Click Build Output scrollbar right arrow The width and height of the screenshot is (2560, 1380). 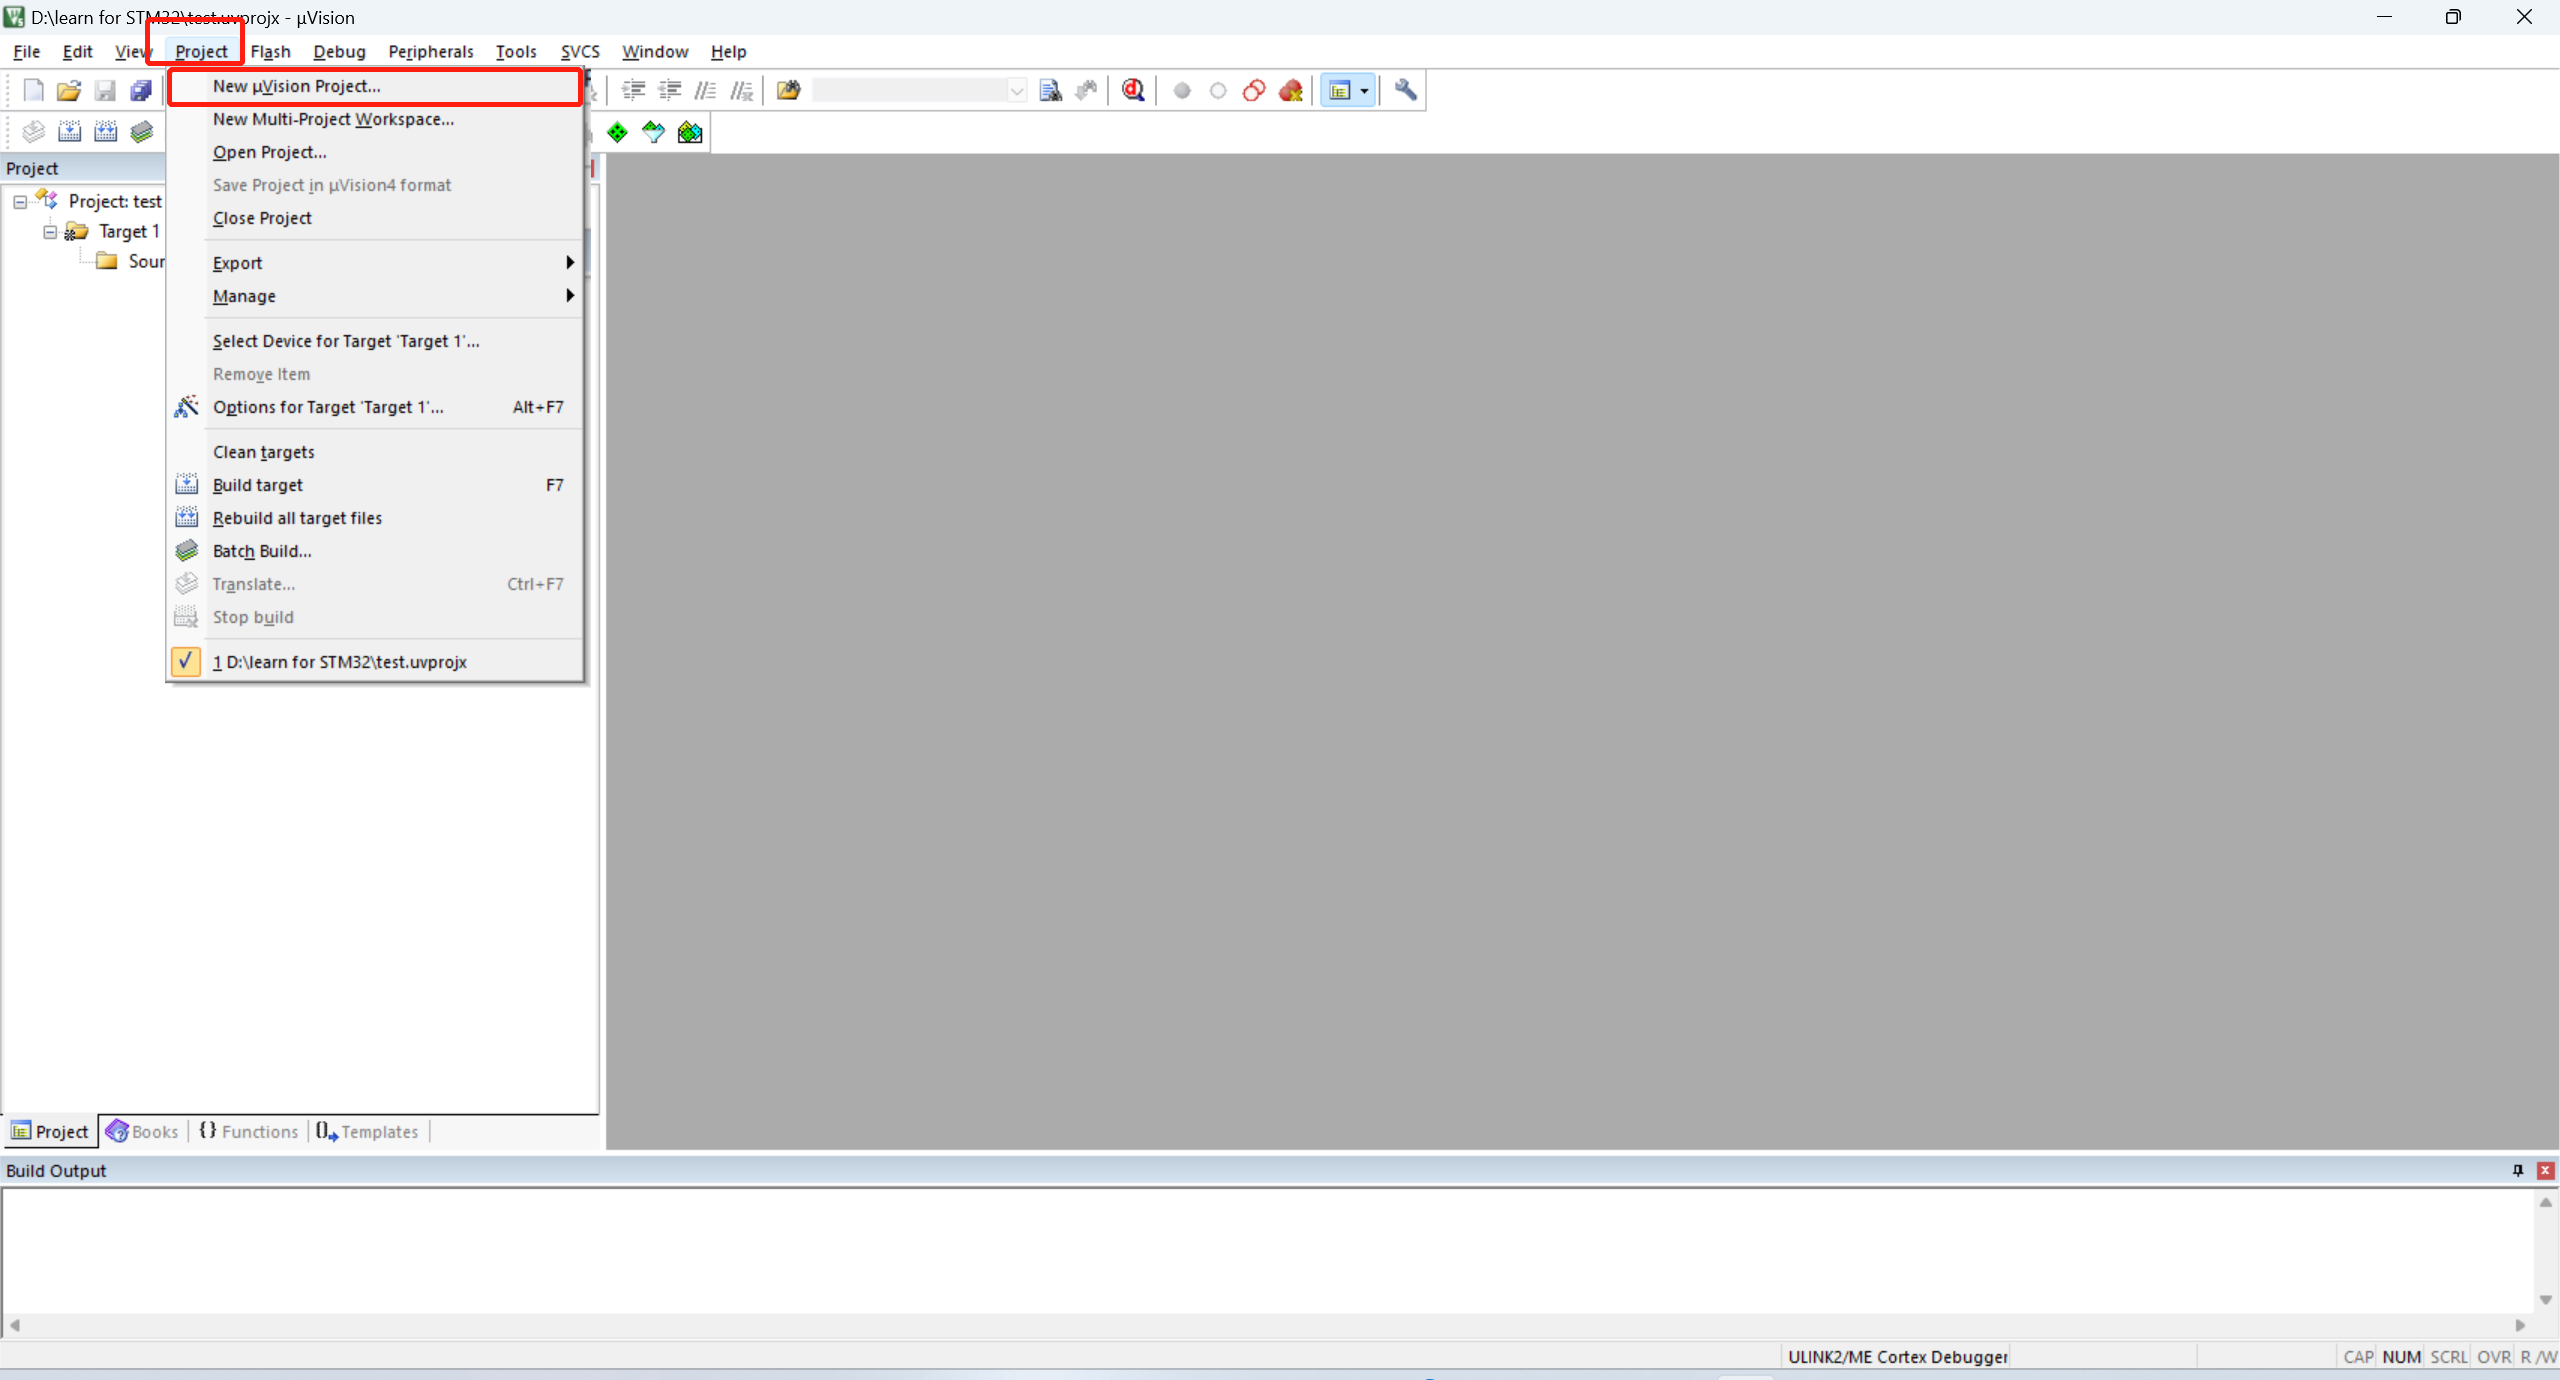tap(2520, 1325)
